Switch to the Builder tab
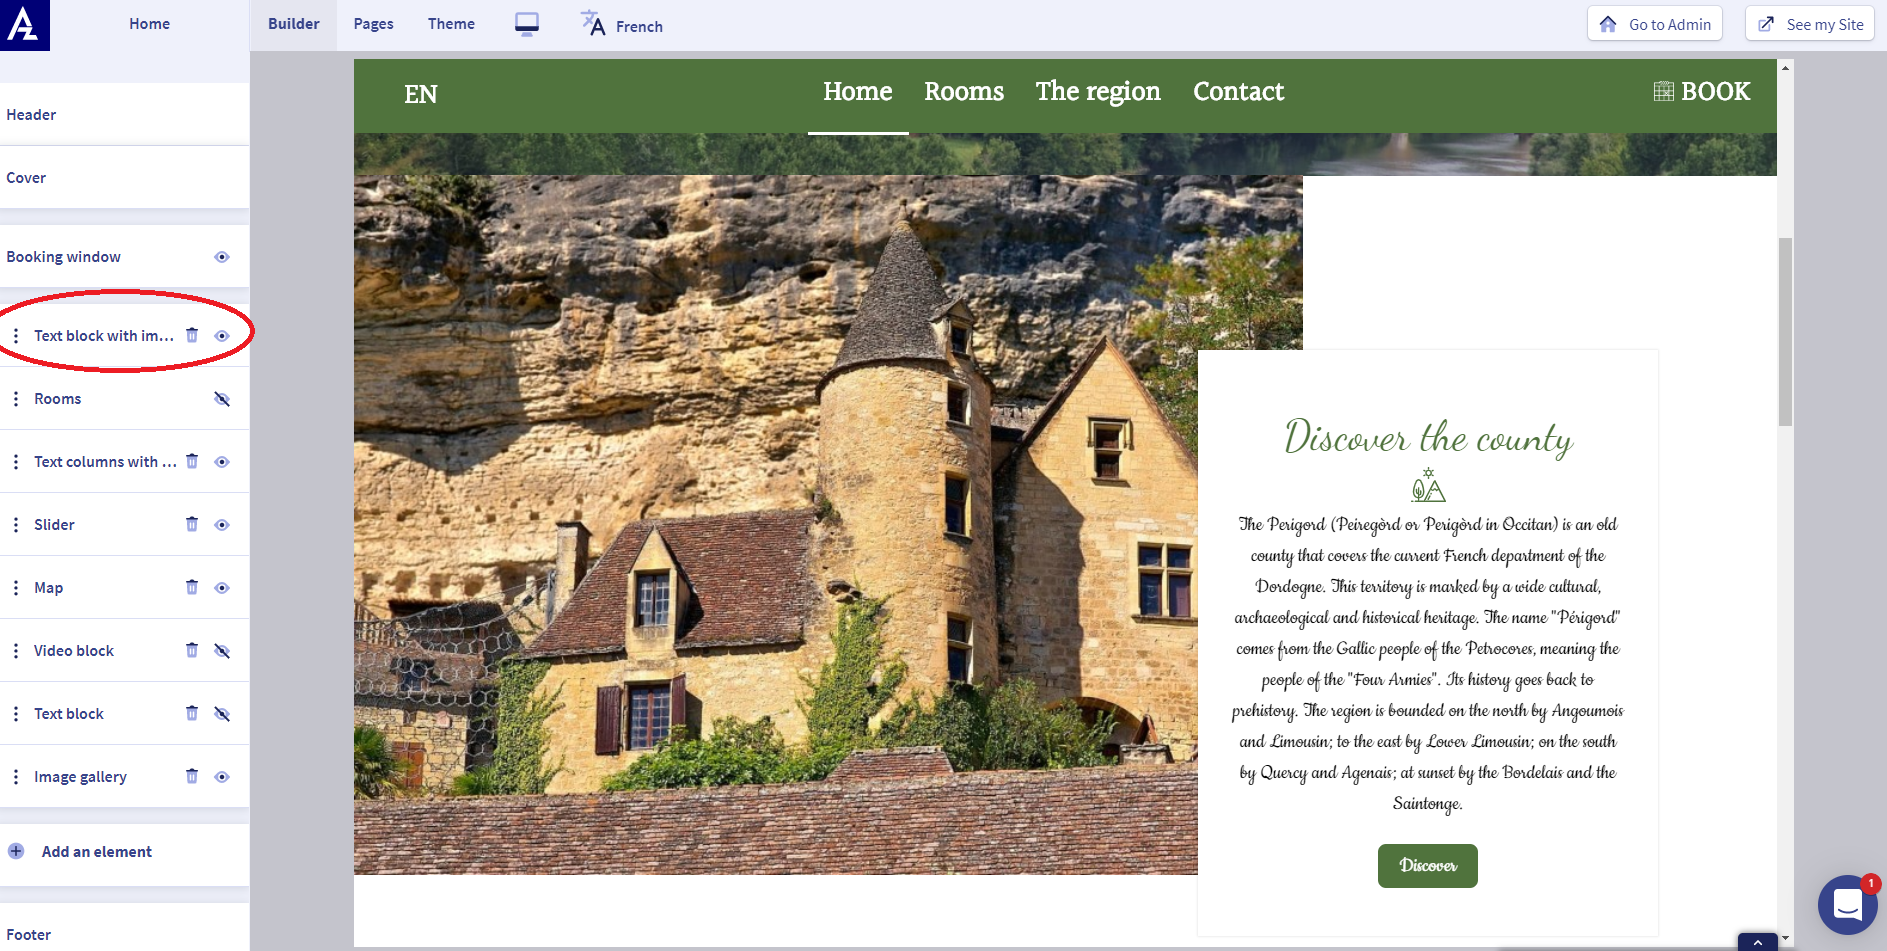The width and height of the screenshot is (1887, 951). tap(294, 24)
